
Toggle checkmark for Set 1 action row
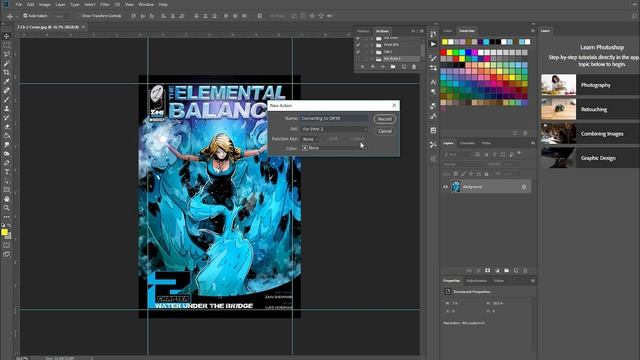click(x=358, y=52)
